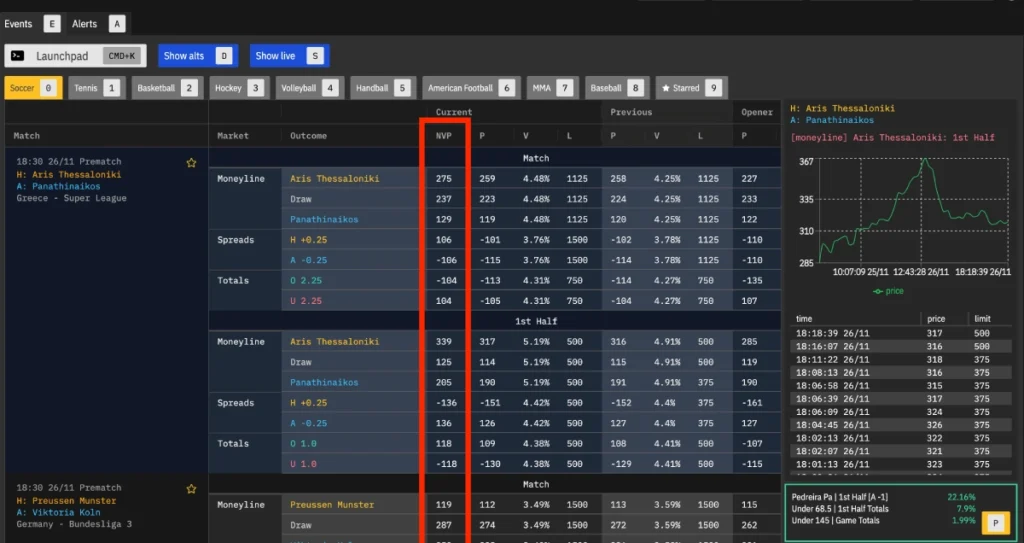Screen dimensions: 1024x543
Task: Click the Opener column group header
Action: point(757,112)
